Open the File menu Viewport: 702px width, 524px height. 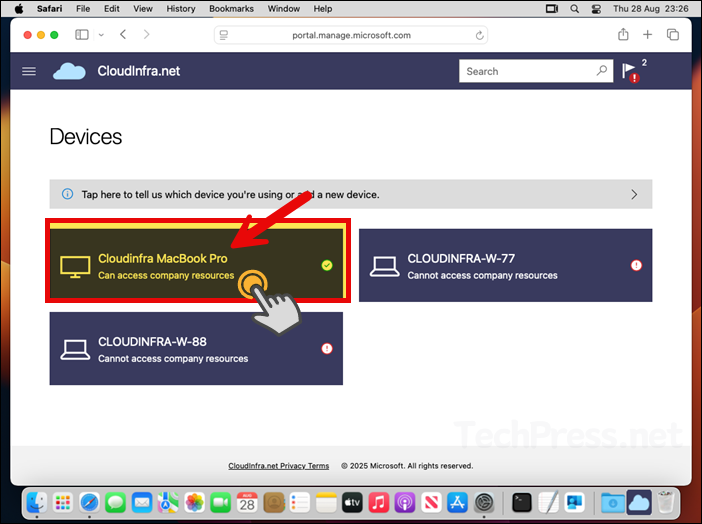pos(83,9)
